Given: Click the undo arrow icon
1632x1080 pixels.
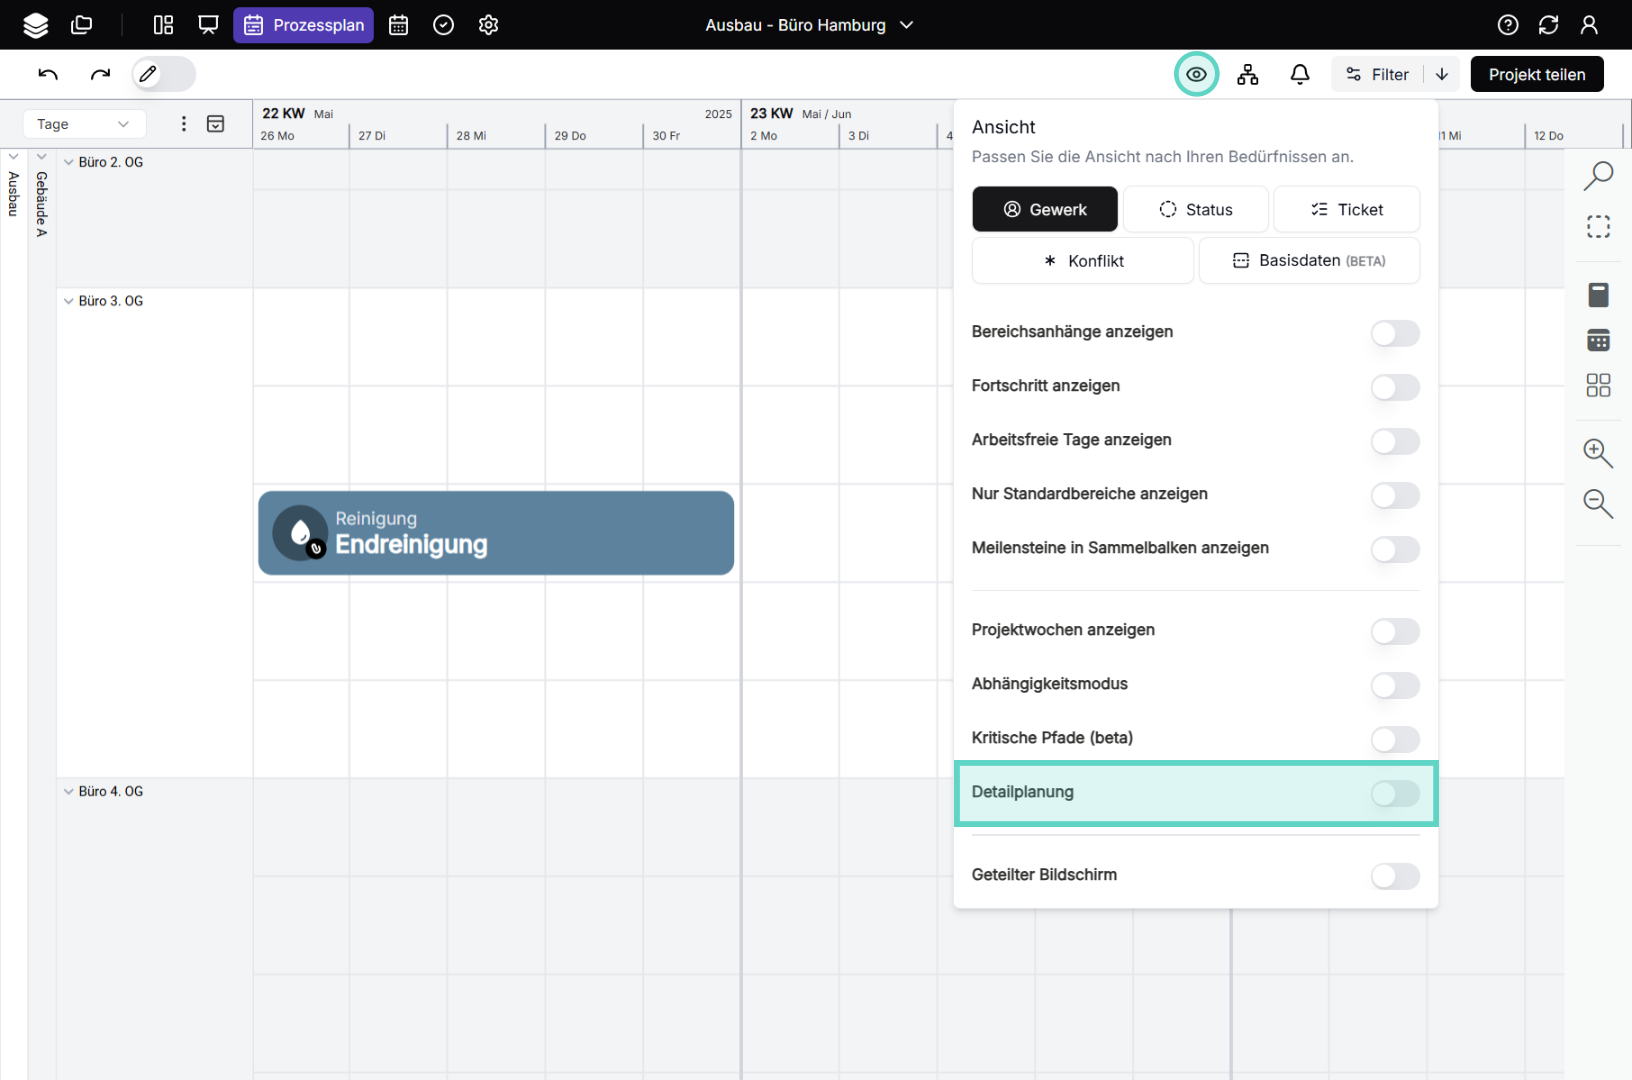Looking at the screenshot, I should pos(48,74).
